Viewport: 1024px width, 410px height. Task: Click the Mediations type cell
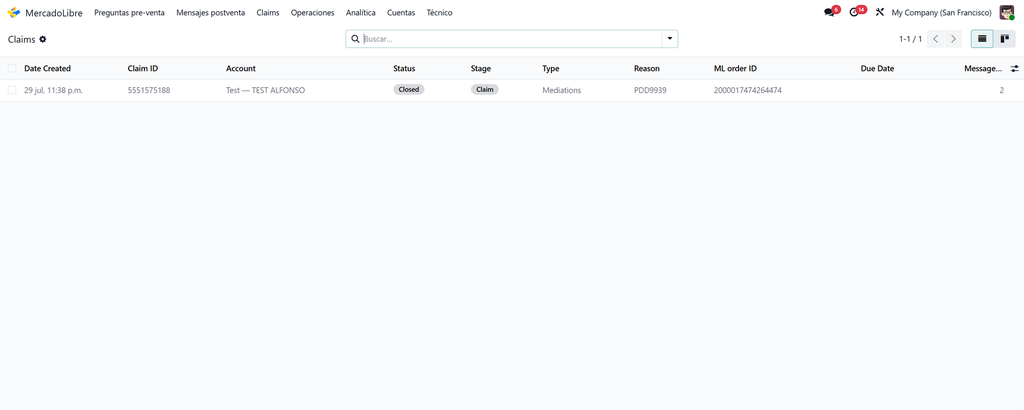coord(562,90)
